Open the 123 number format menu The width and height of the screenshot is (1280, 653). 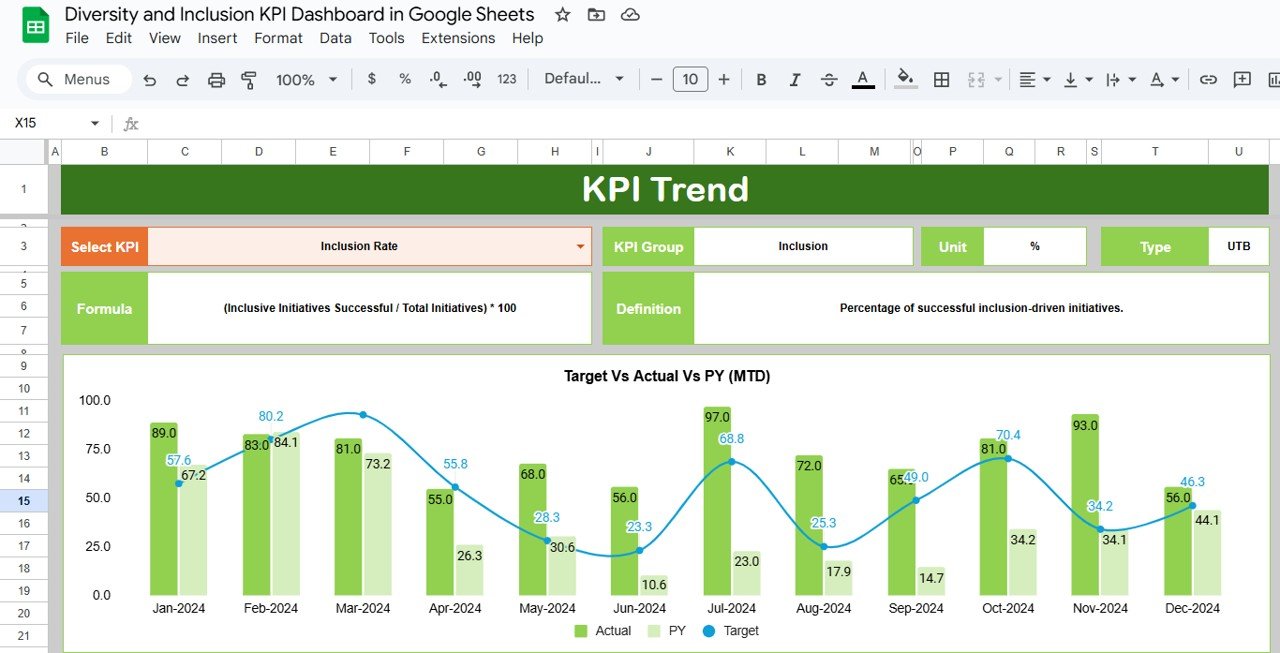pyautogui.click(x=507, y=79)
